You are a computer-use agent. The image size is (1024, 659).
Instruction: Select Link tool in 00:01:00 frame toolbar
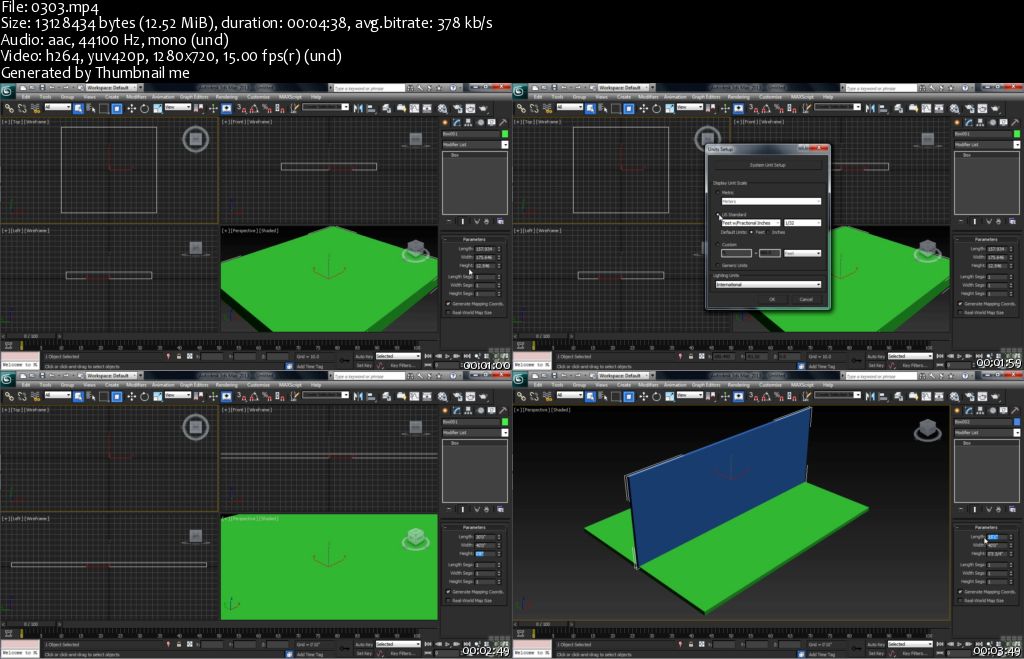tap(9, 108)
